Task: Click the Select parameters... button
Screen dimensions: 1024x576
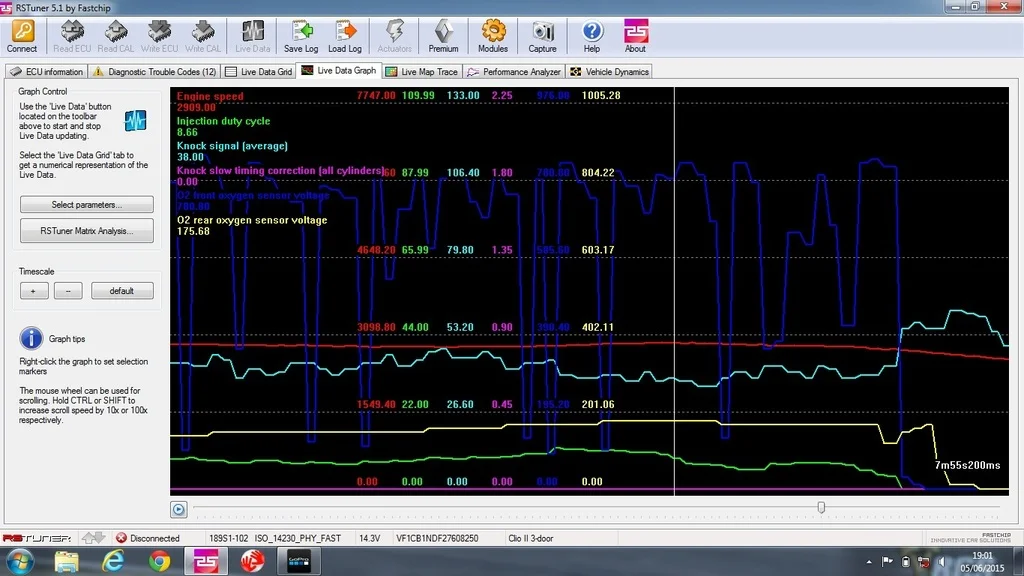Action: pyautogui.click(x=87, y=204)
